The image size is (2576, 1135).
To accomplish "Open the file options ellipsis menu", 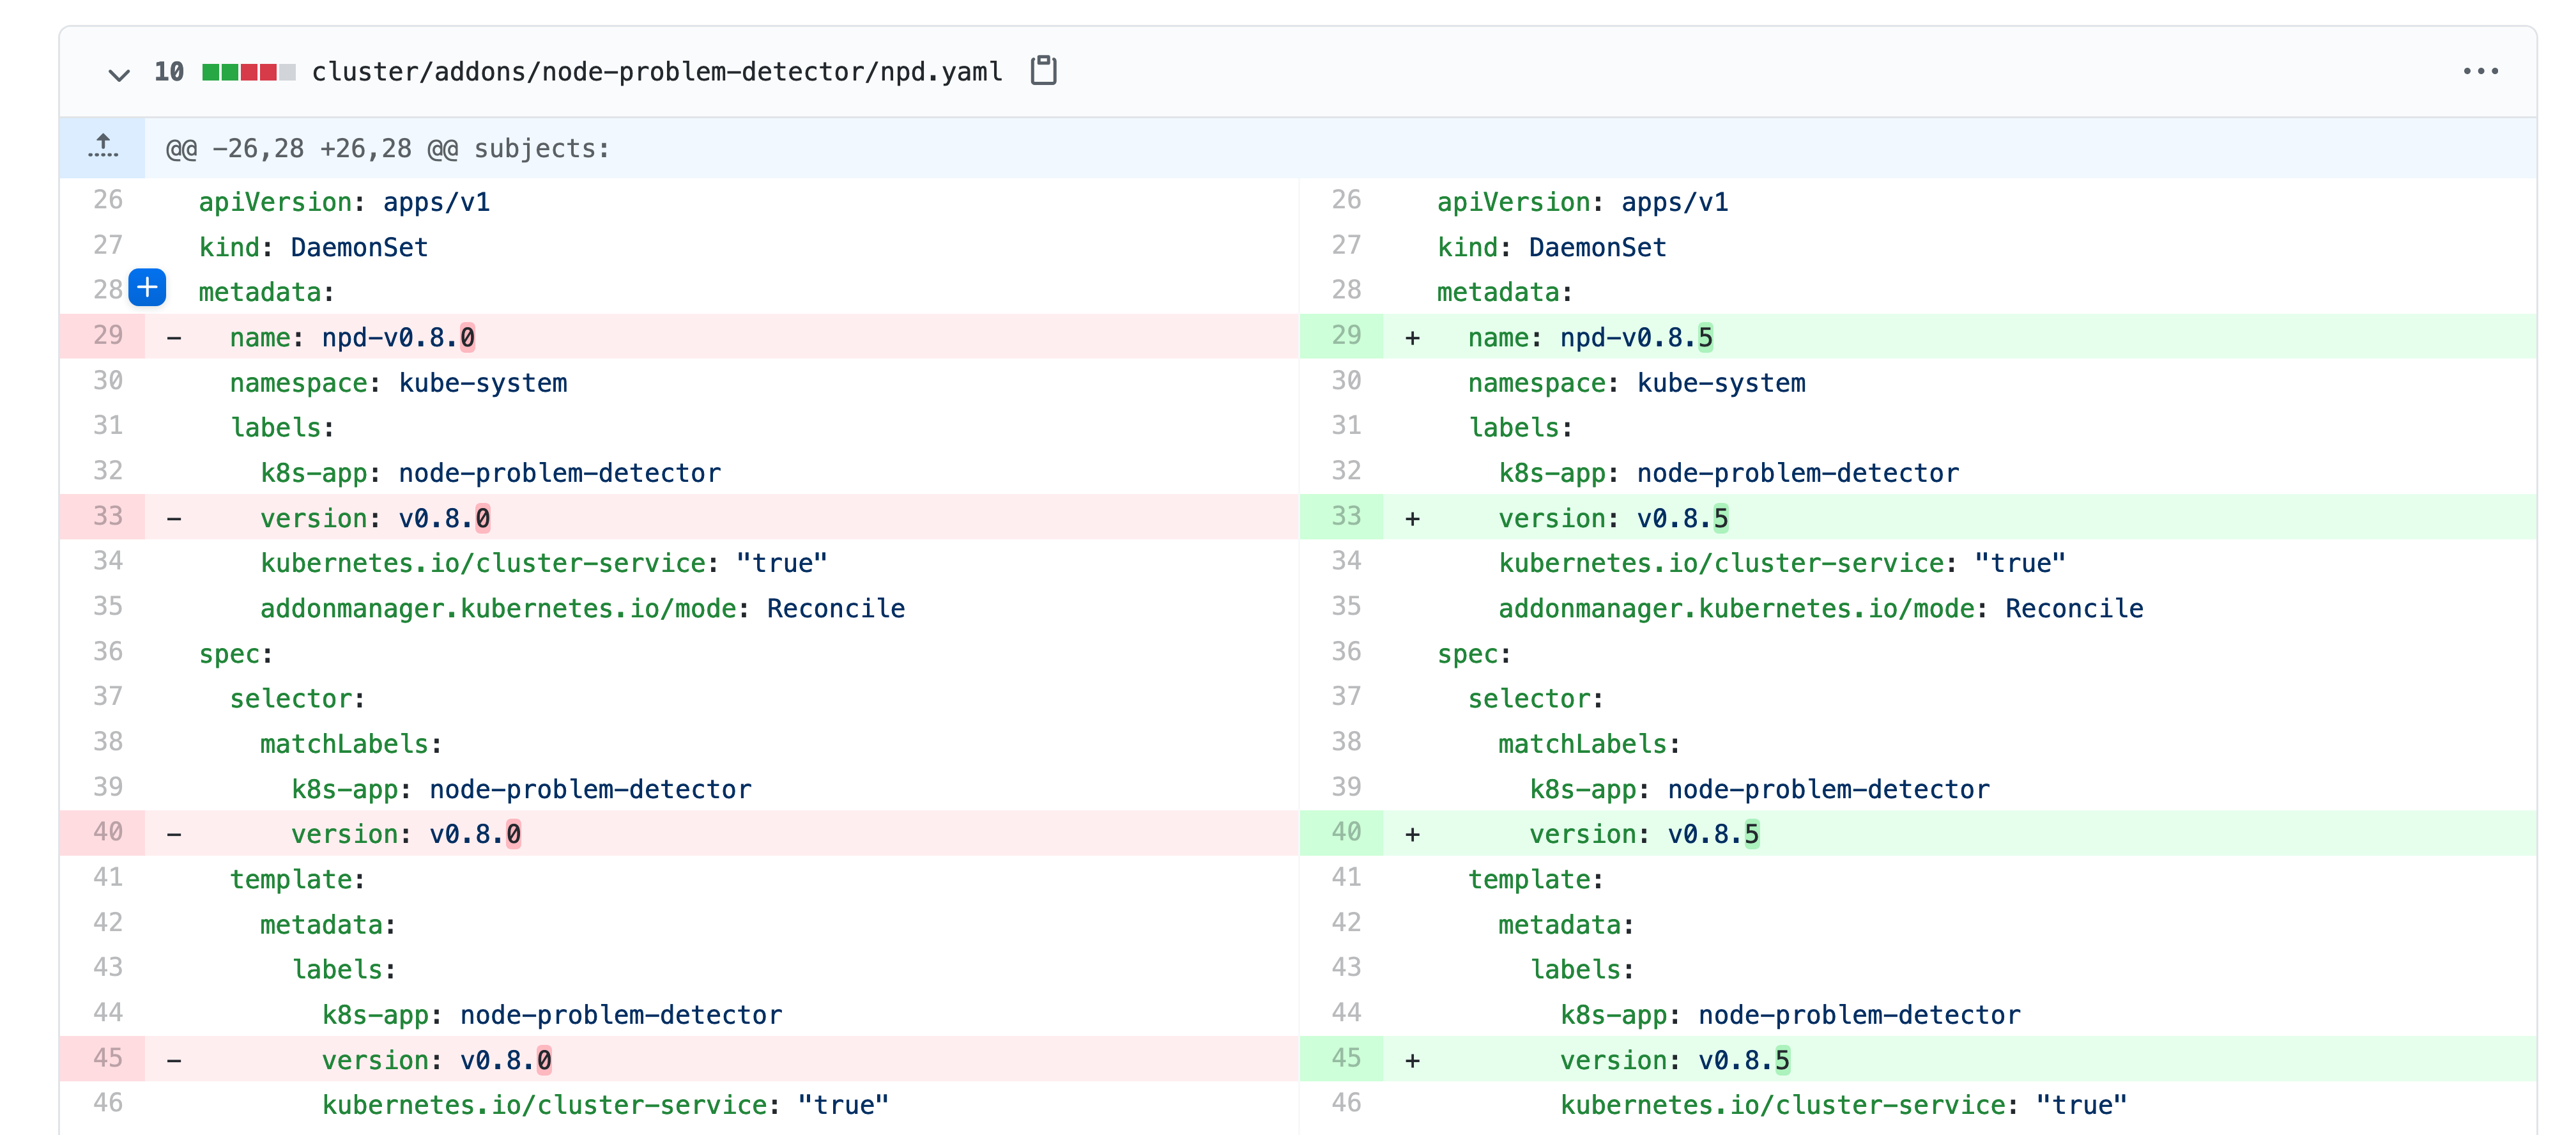I will (x=2480, y=71).
